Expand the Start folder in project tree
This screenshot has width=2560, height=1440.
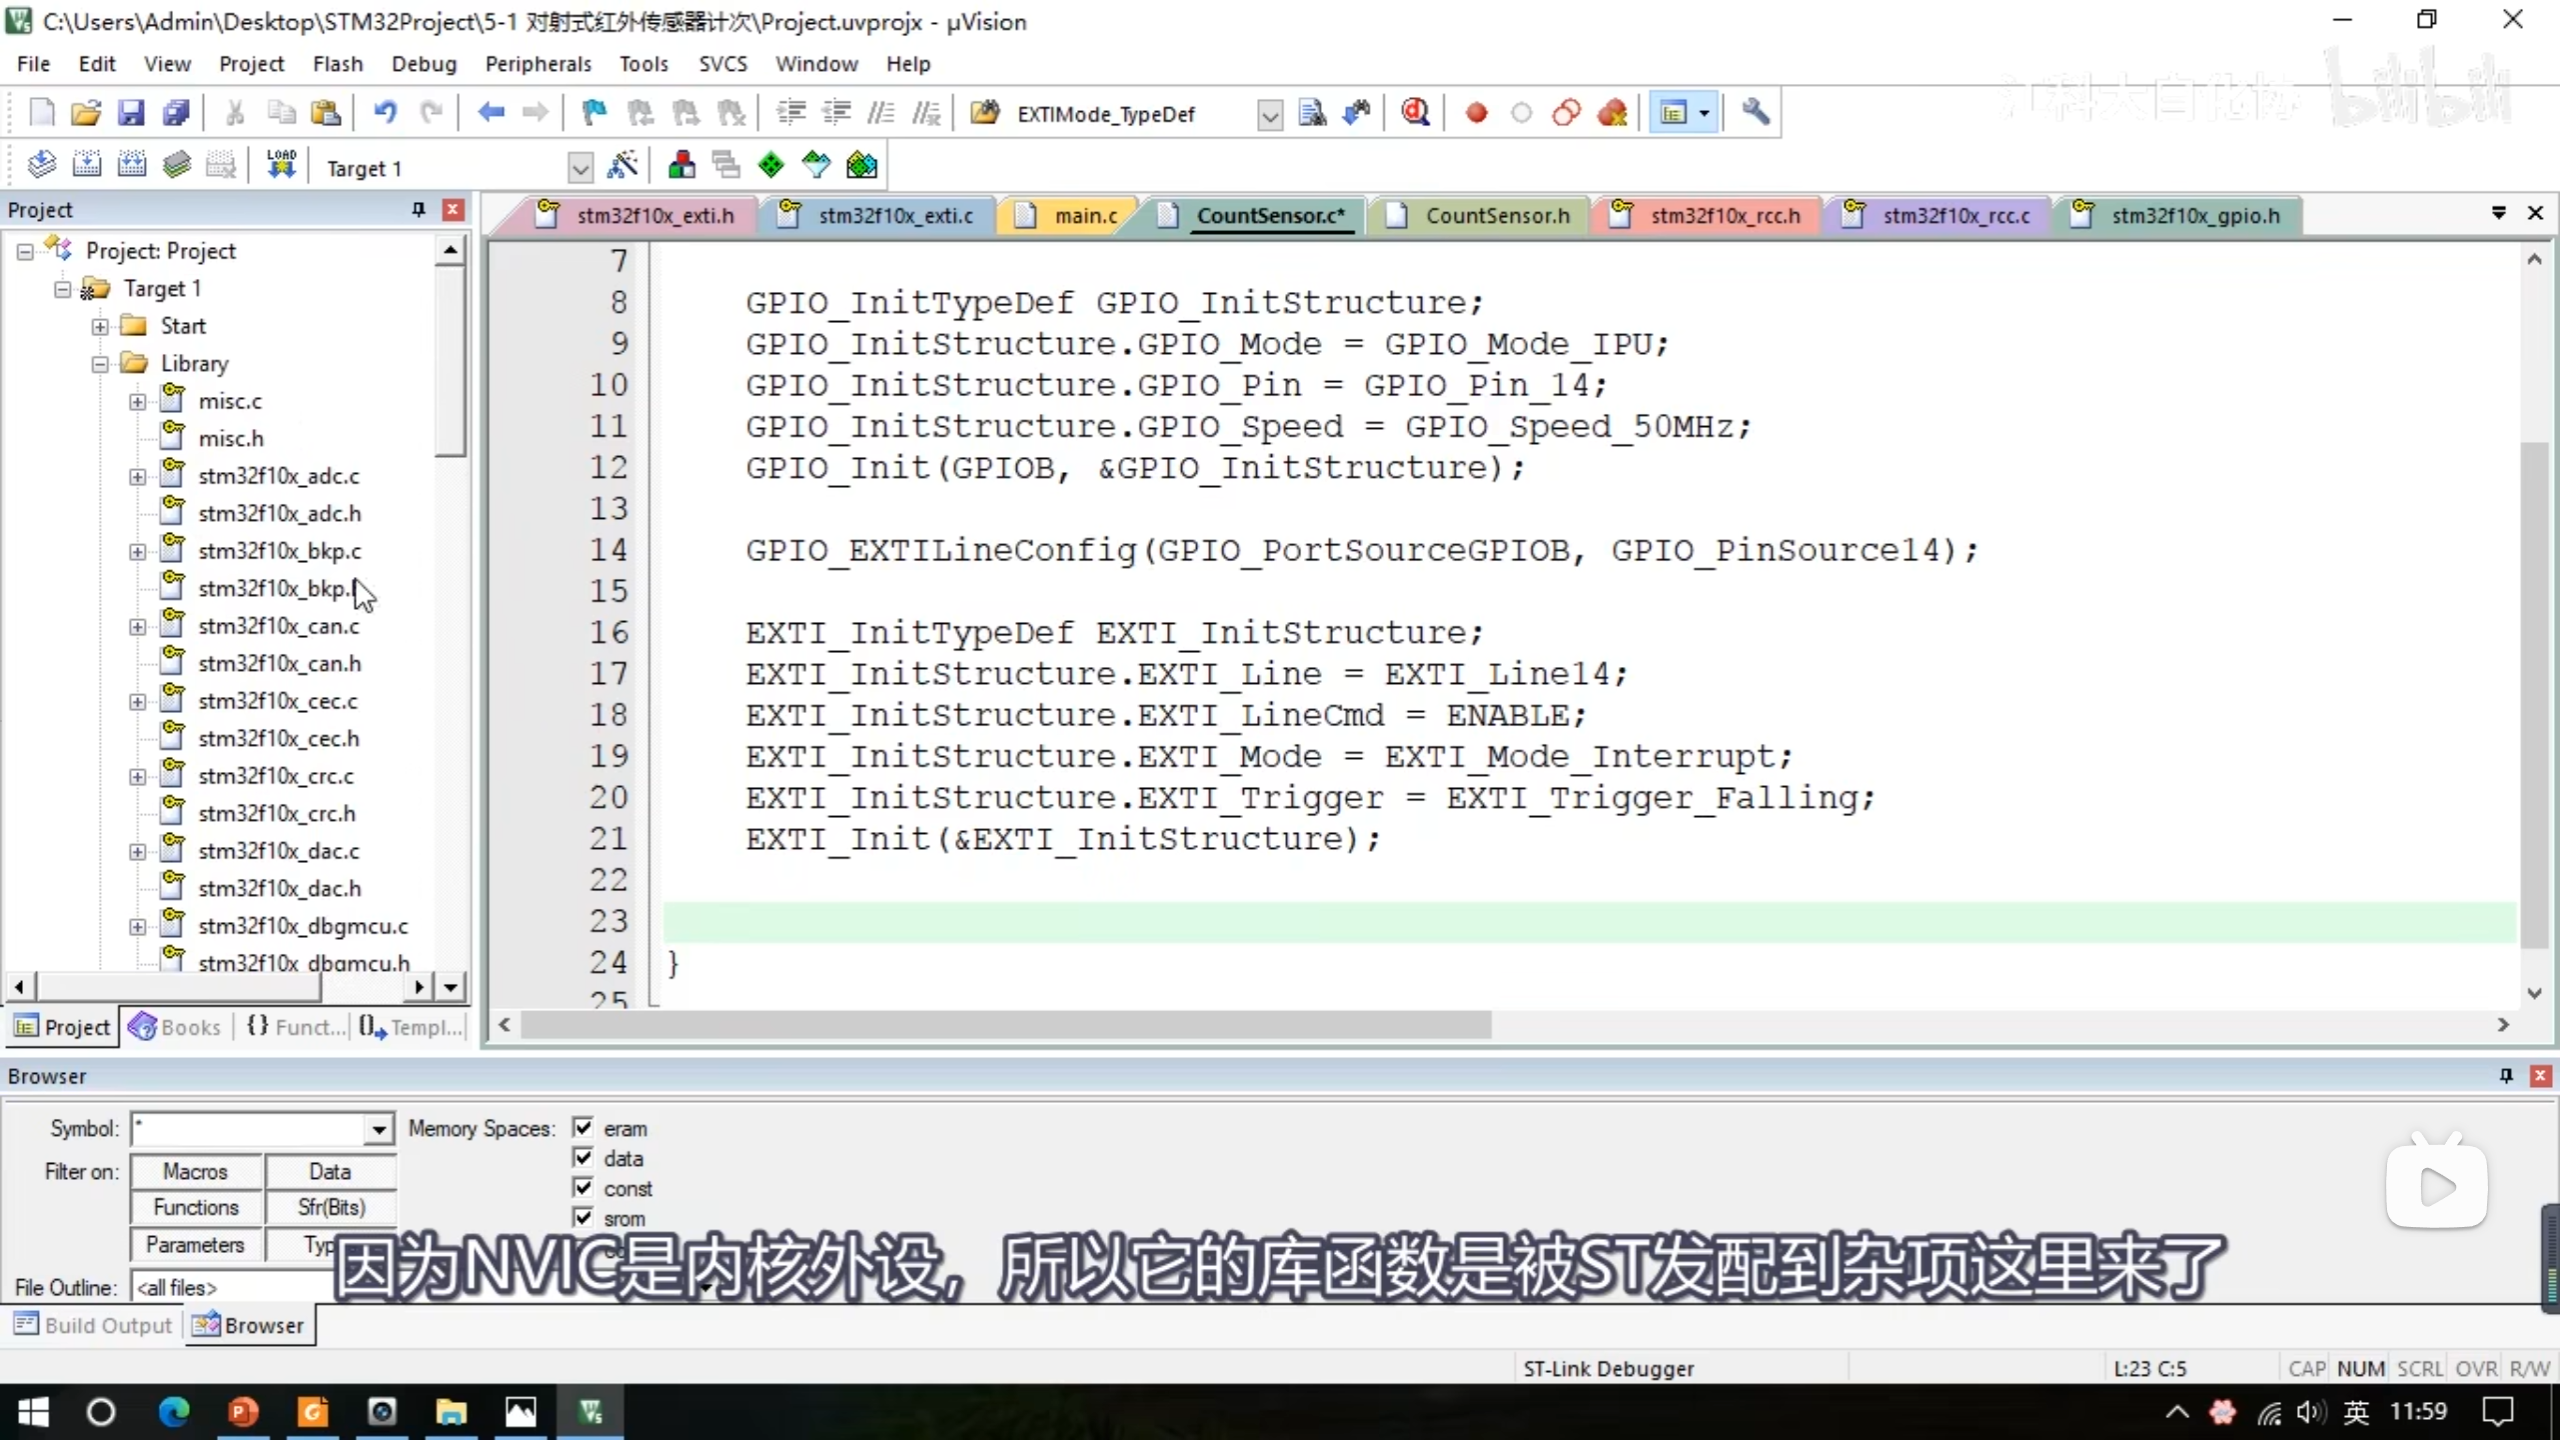tap(100, 327)
